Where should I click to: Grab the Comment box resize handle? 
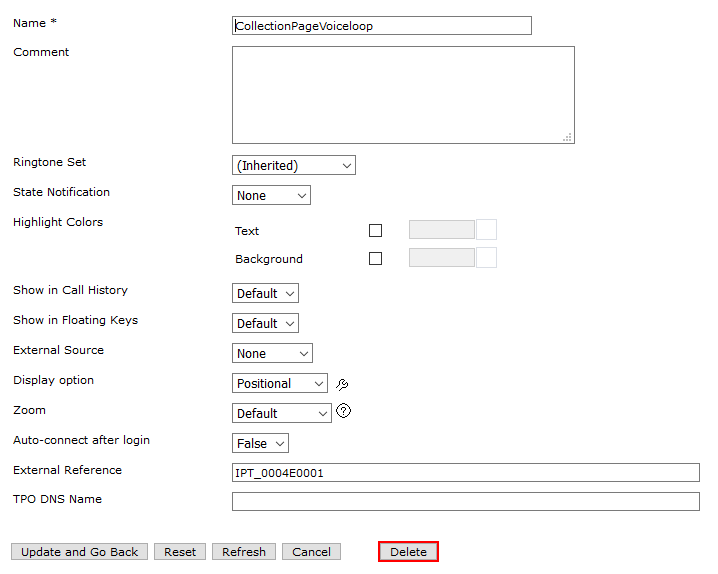[568, 137]
